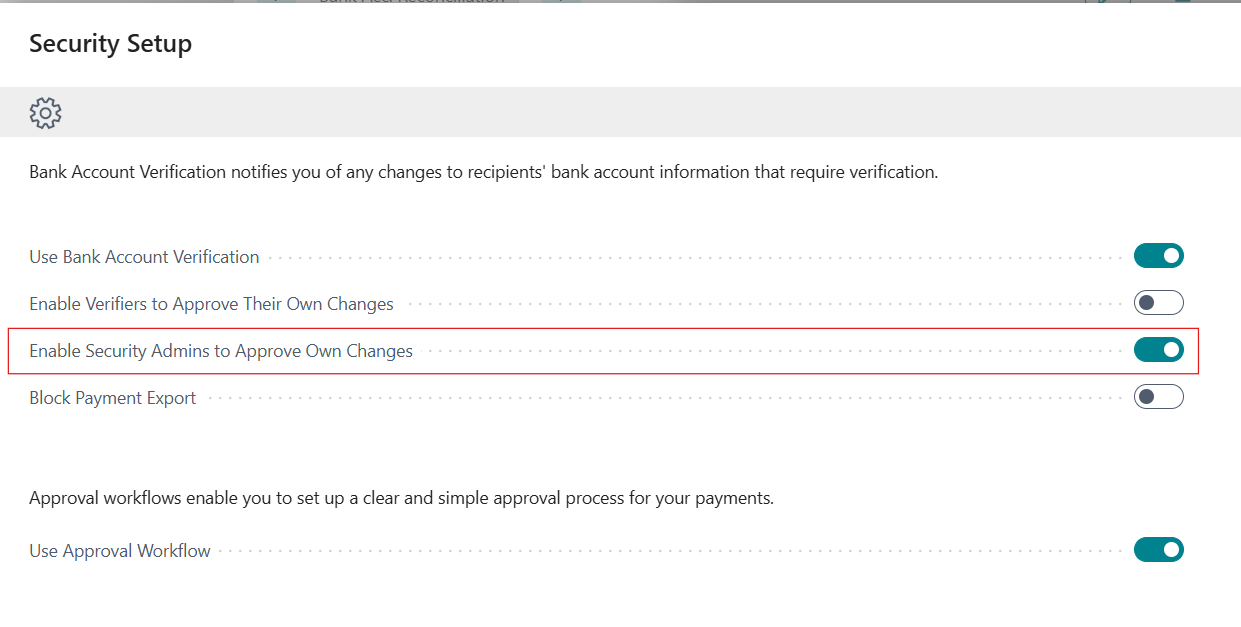
Task: Click the Block Payment Export label
Action: tap(113, 398)
